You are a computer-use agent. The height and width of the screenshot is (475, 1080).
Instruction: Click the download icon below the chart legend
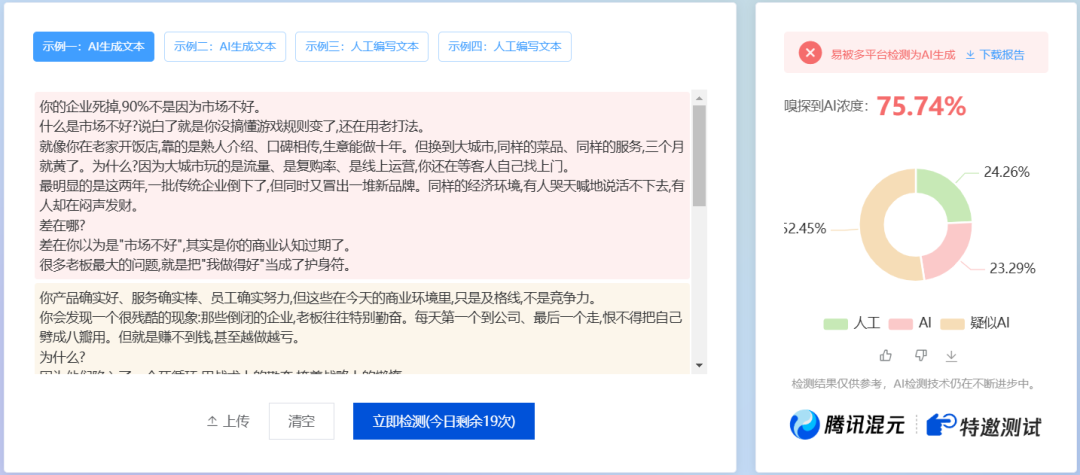coord(951,356)
